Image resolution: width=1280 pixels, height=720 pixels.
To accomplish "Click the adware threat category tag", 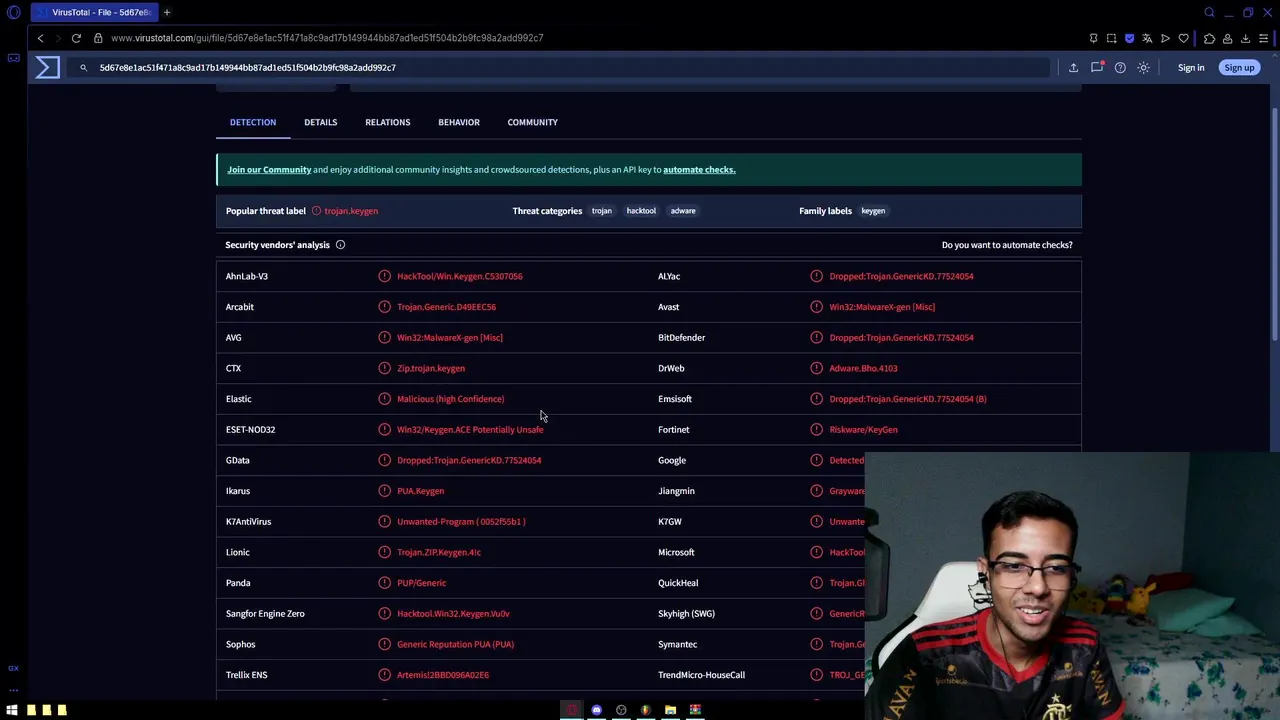I will pyautogui.click(x=683, y=211).
